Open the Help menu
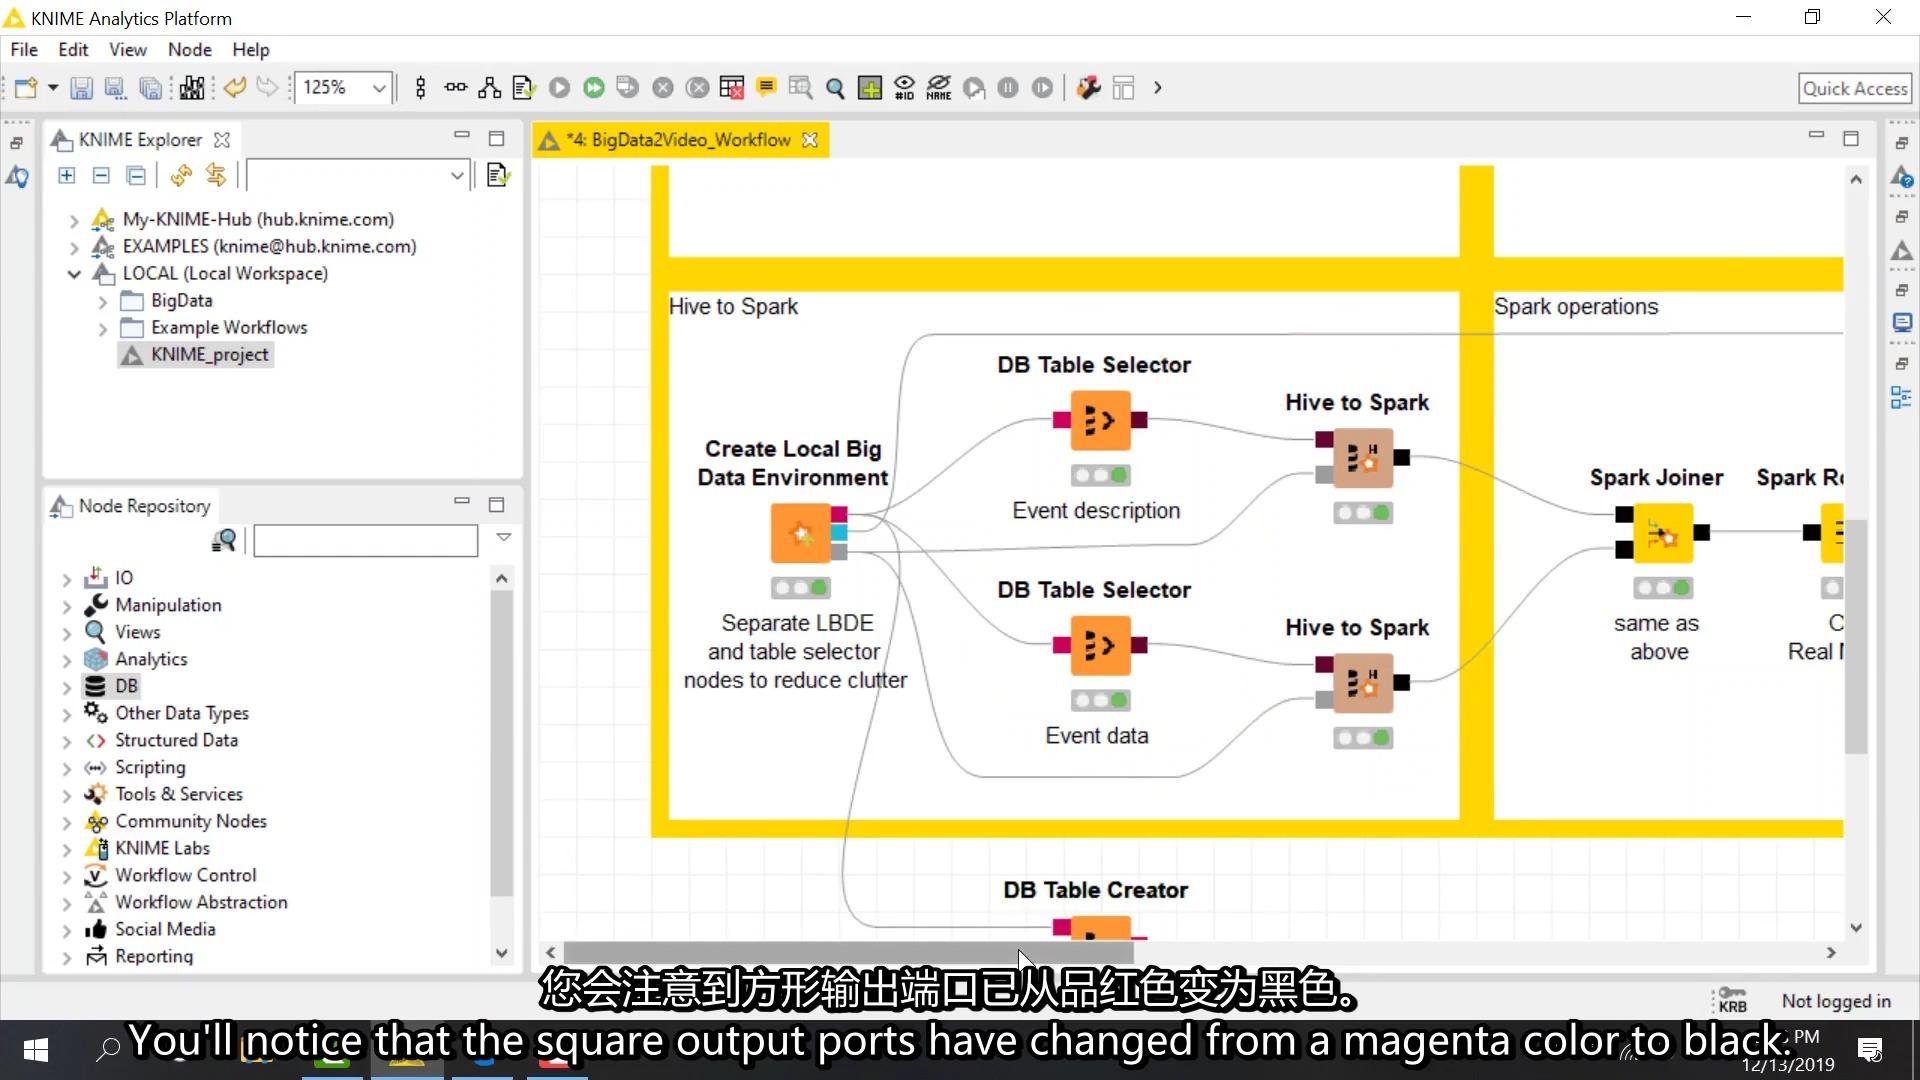 251,50
